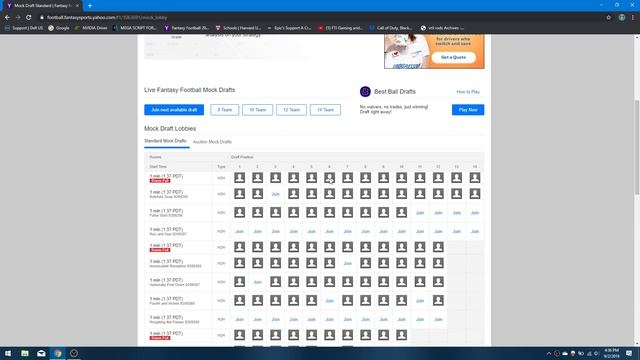The width and height of the screenshot is (640, 360).
Task: Join draft position 8 in Run and Gun room
Action: (x=365, y=231)
